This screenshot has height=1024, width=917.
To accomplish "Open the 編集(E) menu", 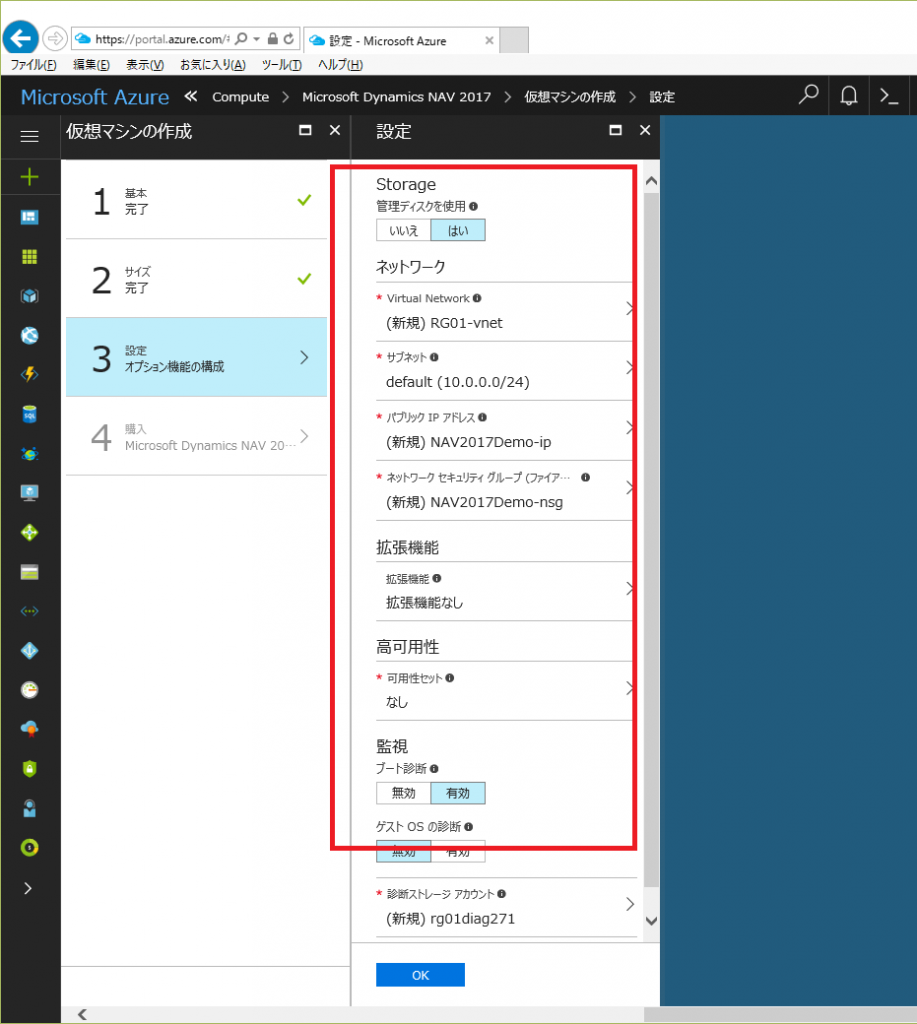I will [91, 65].
